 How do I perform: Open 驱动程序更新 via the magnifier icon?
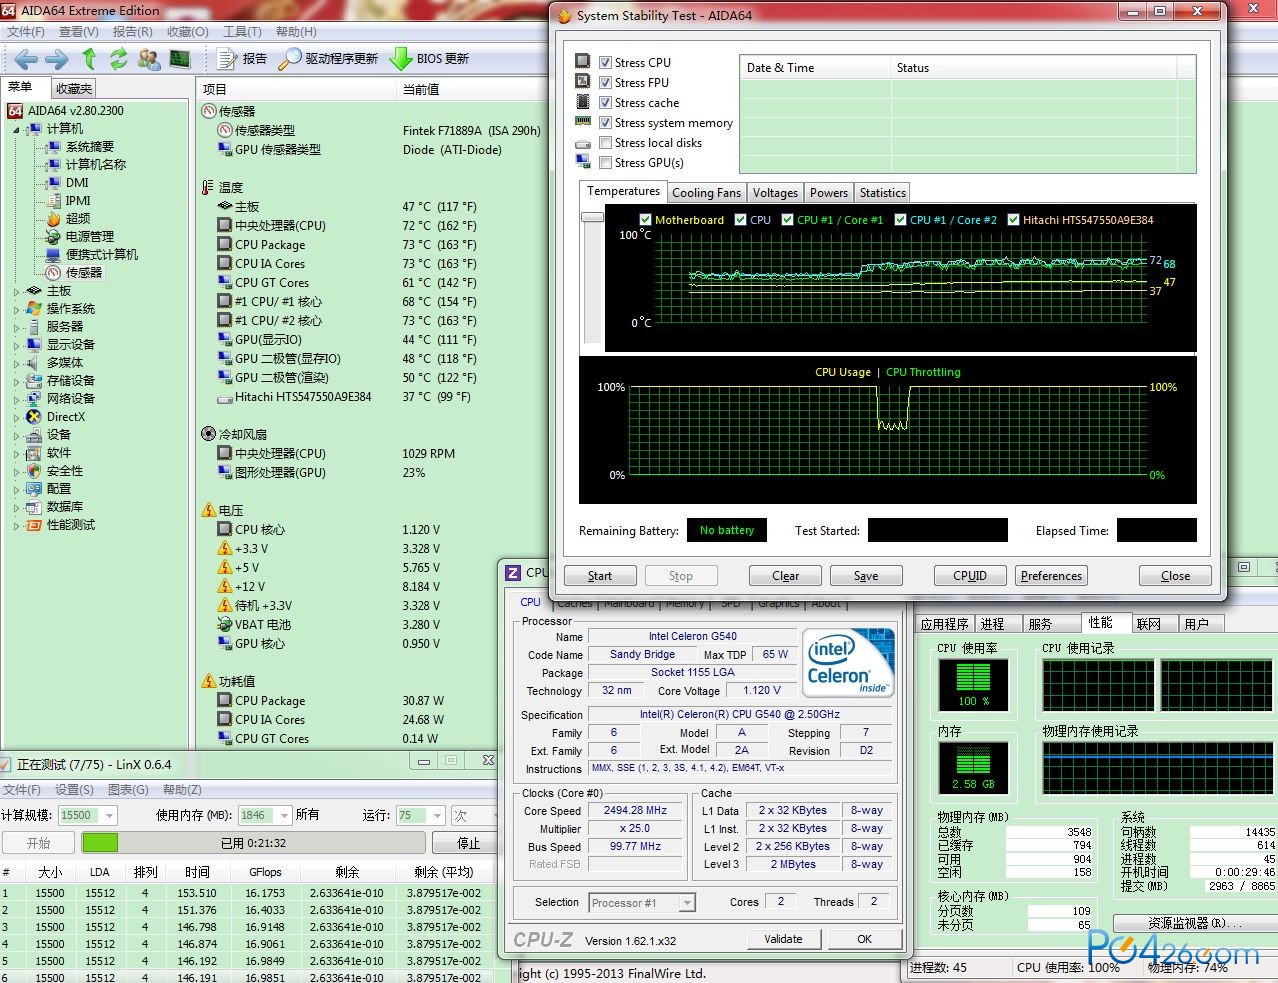[x=289, y=59]
